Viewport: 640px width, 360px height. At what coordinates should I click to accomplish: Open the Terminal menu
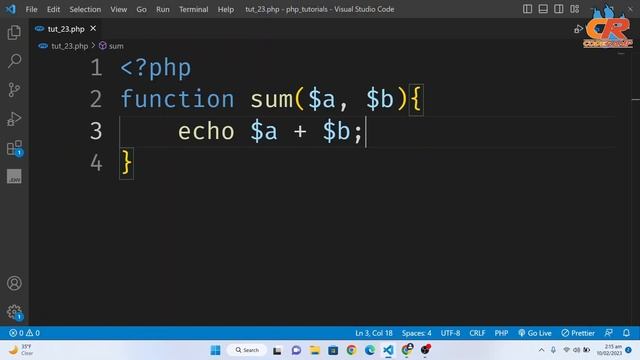[x=193, y=9]
